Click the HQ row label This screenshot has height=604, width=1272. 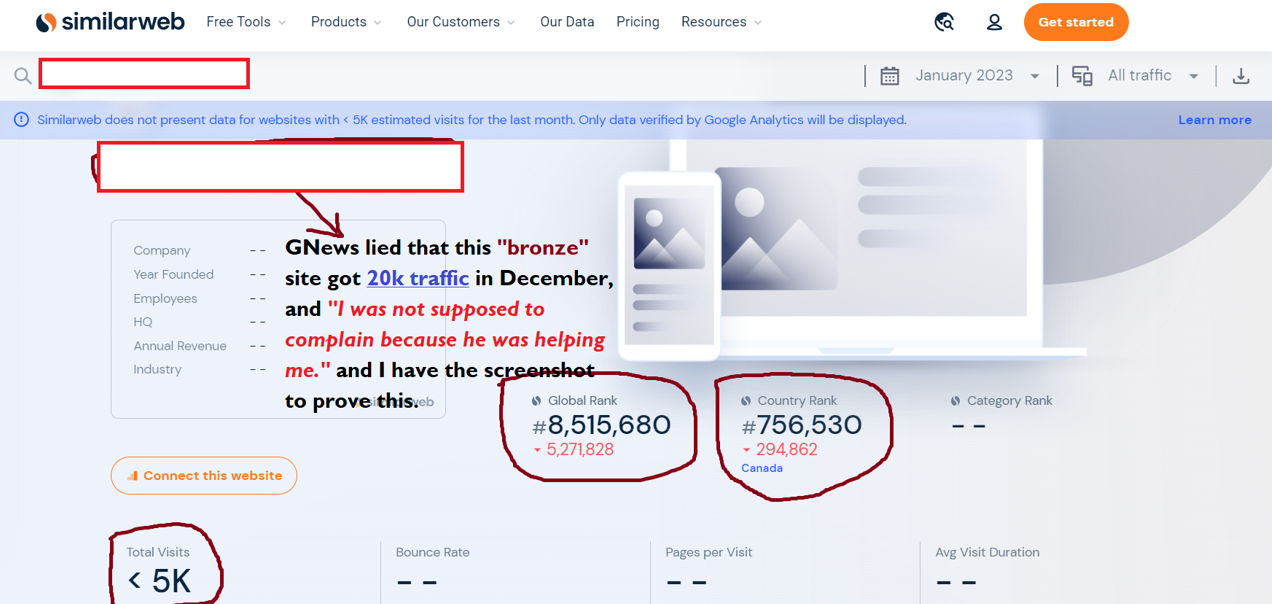point(143,322)
